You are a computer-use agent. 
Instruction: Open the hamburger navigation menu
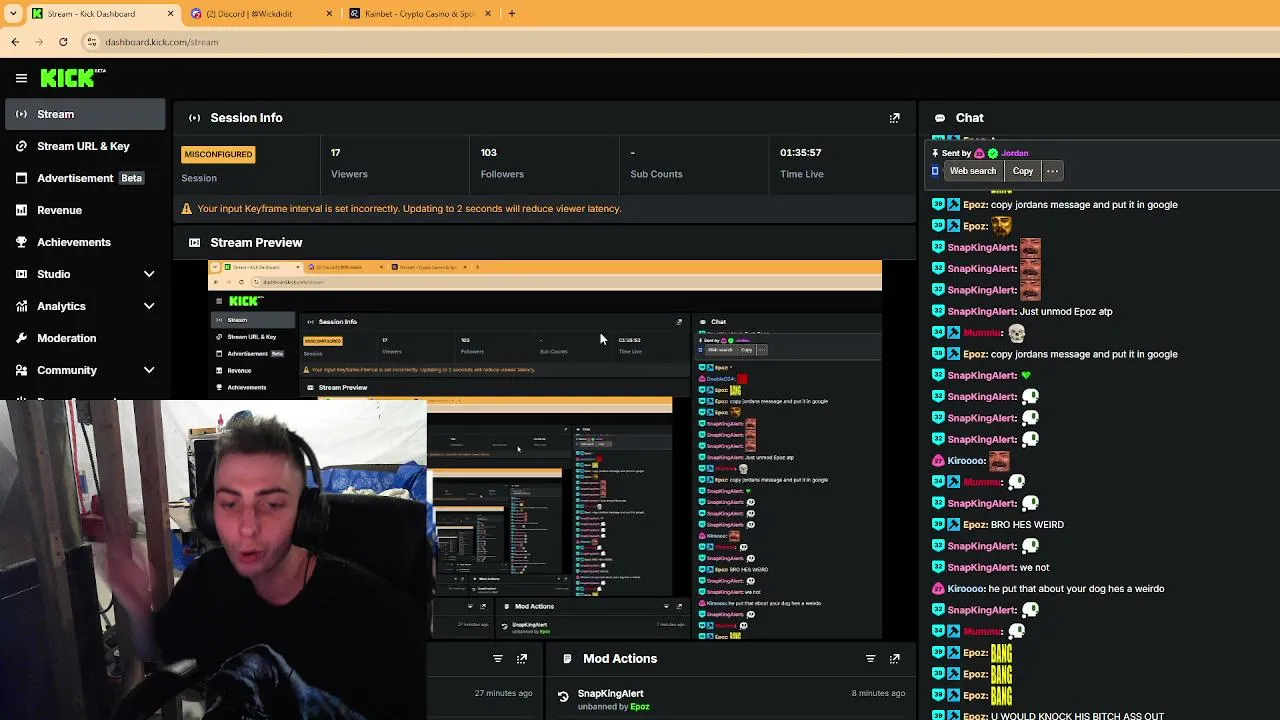coord(21,78)
